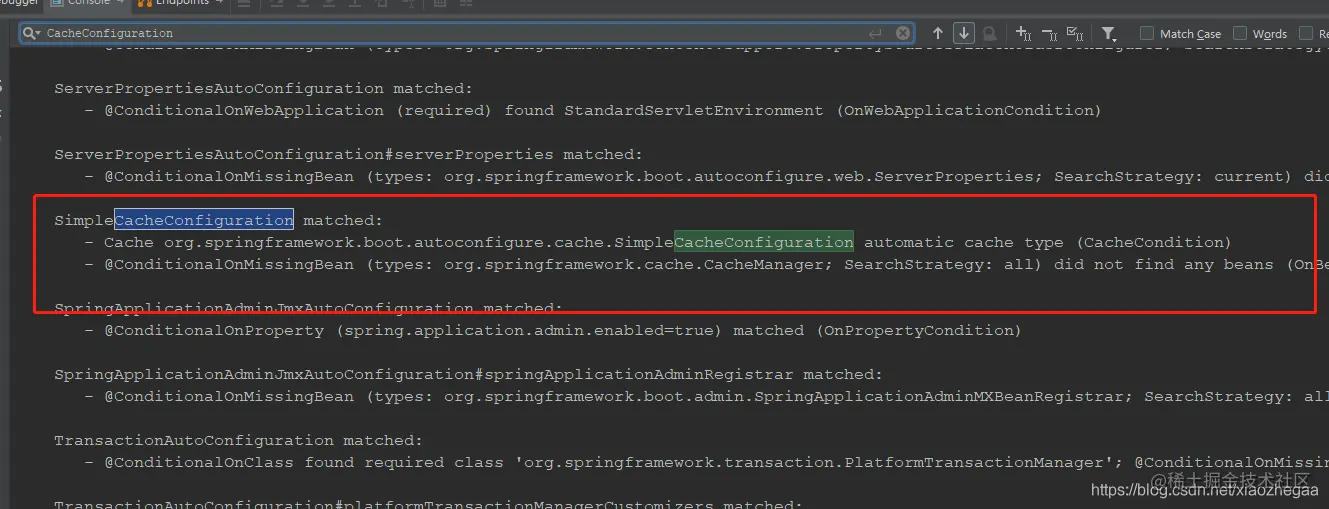Click 'SpringApplicationAdminJmxAutoConfiguration#springApplicationAdminRegistrar matched:' line
1329x509 pixels.
coord(469,374)
